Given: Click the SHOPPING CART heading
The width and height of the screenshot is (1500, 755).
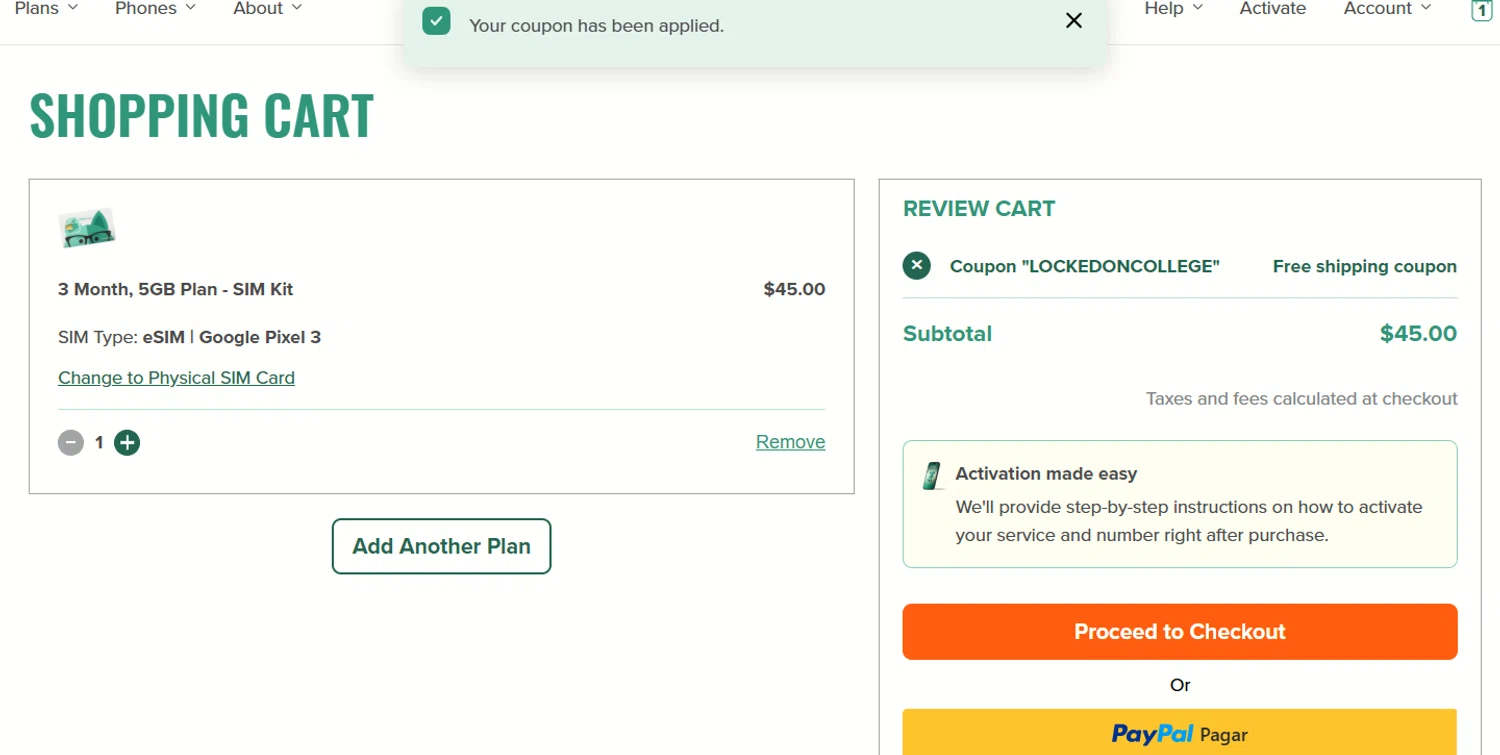Looking at the screenshot, I should tap(202, 115).
